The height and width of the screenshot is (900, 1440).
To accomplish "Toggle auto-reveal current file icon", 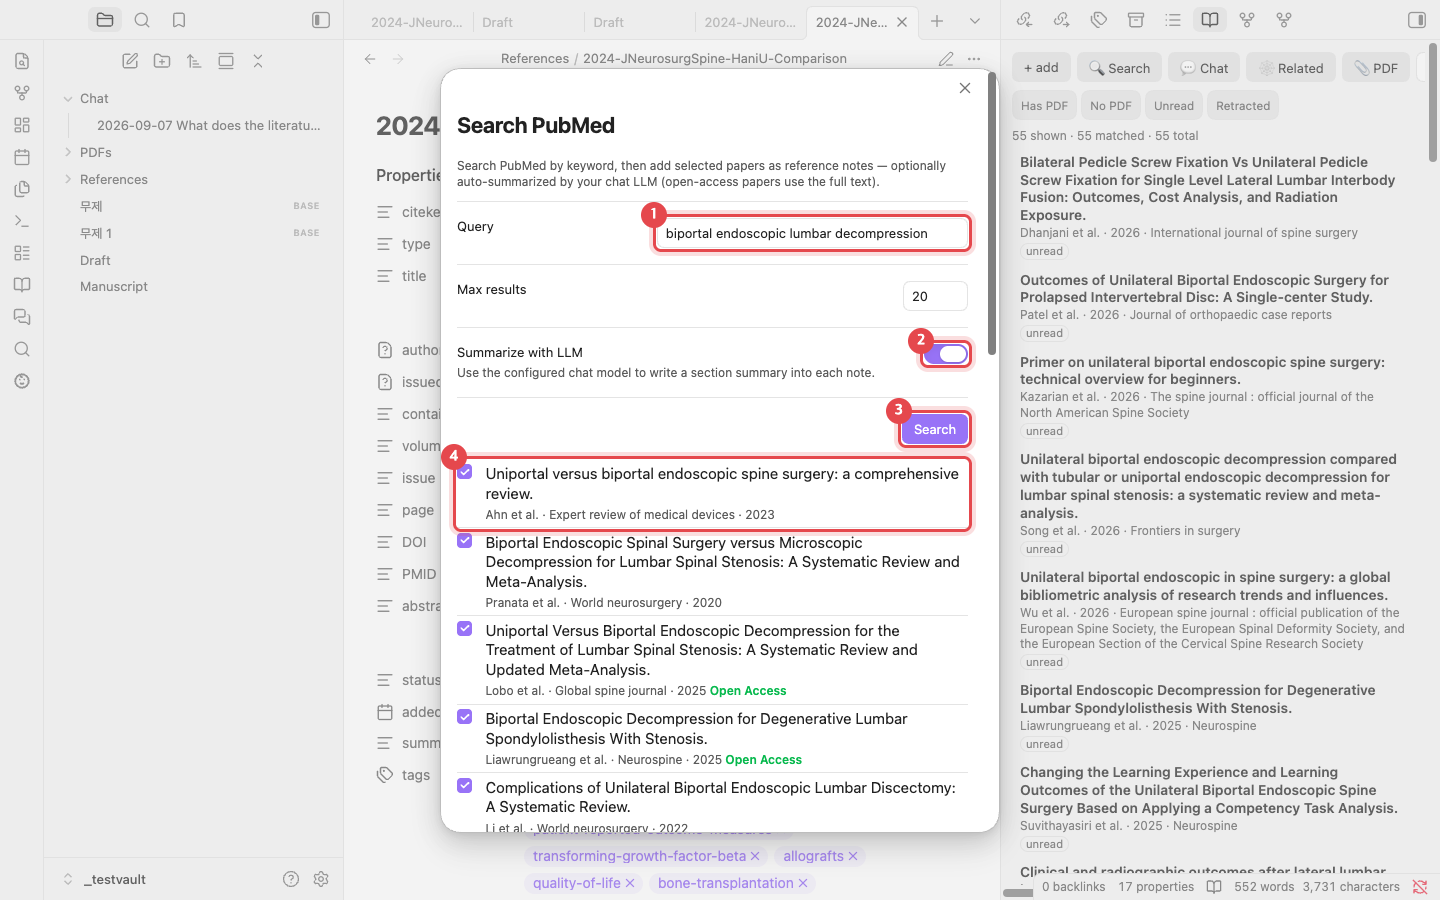I will pyautogui.click(x=226, y=61).
